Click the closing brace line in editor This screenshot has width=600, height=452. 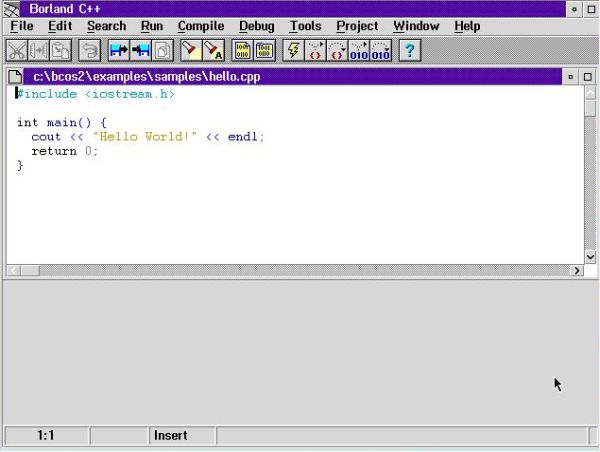click(x=20, y=165)
